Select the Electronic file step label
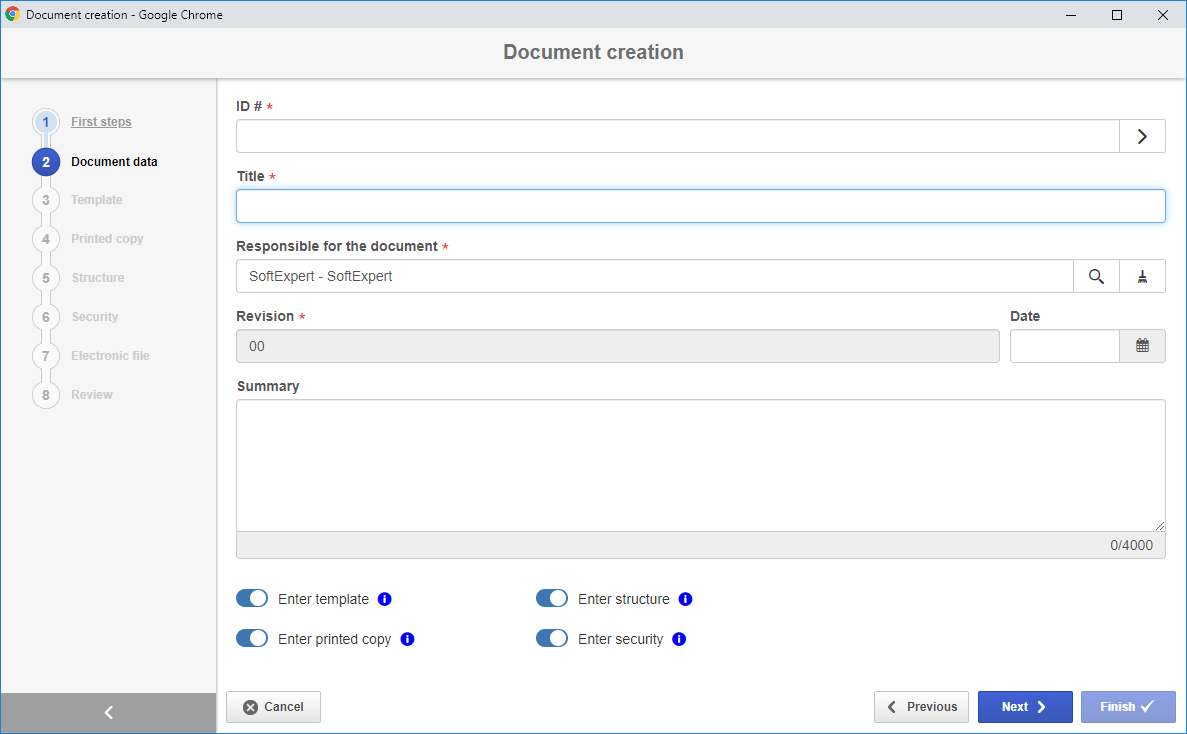The image size is (1187, 734). point(111,356)
